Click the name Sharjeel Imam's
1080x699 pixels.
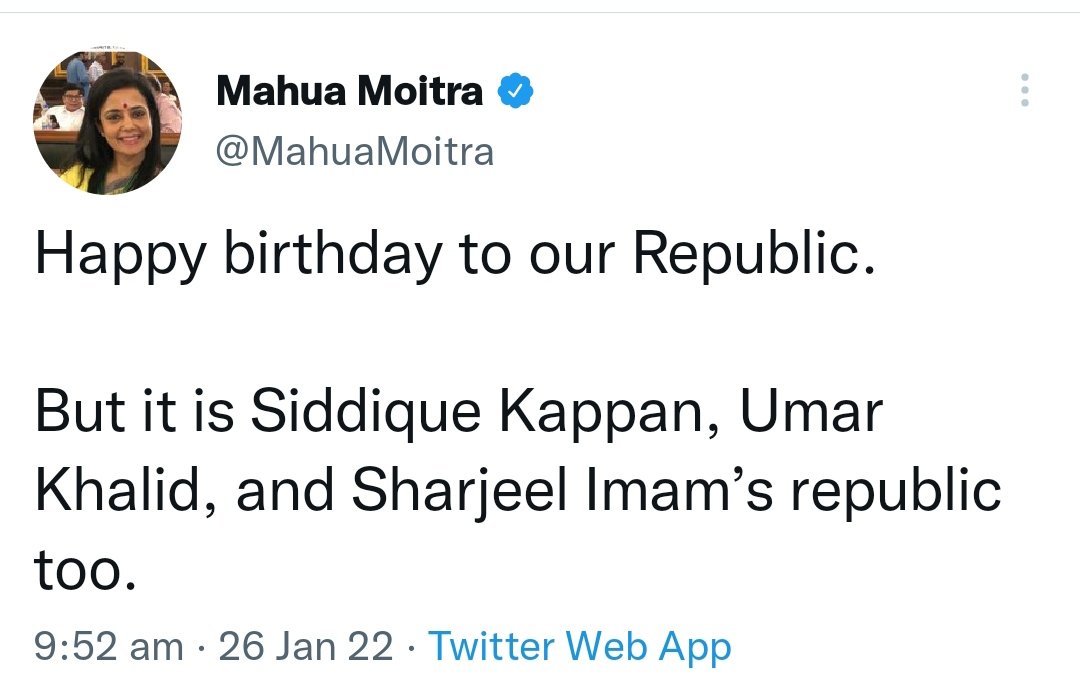click(x=573, y=490)
